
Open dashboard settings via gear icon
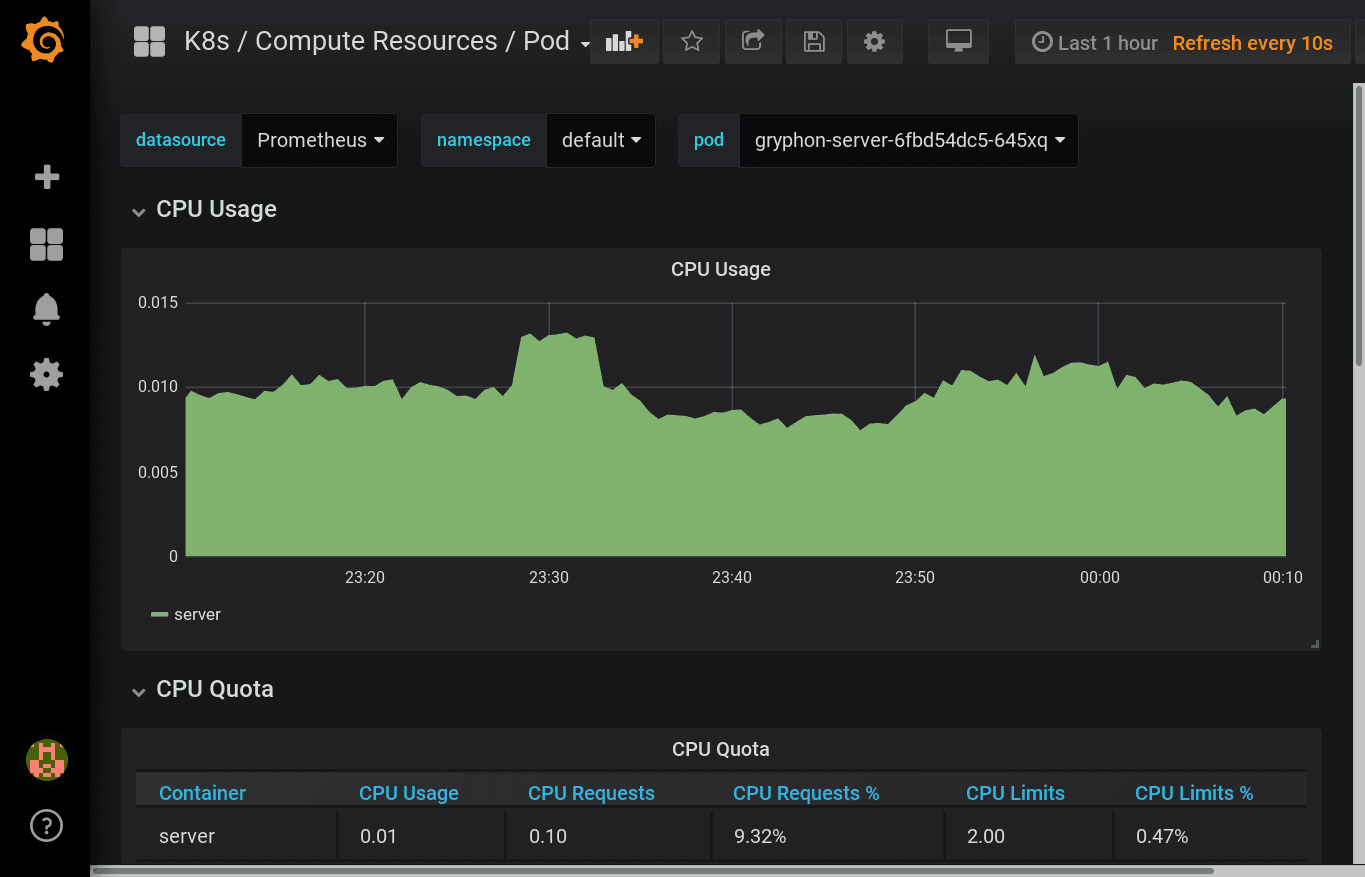pos(874,41)
